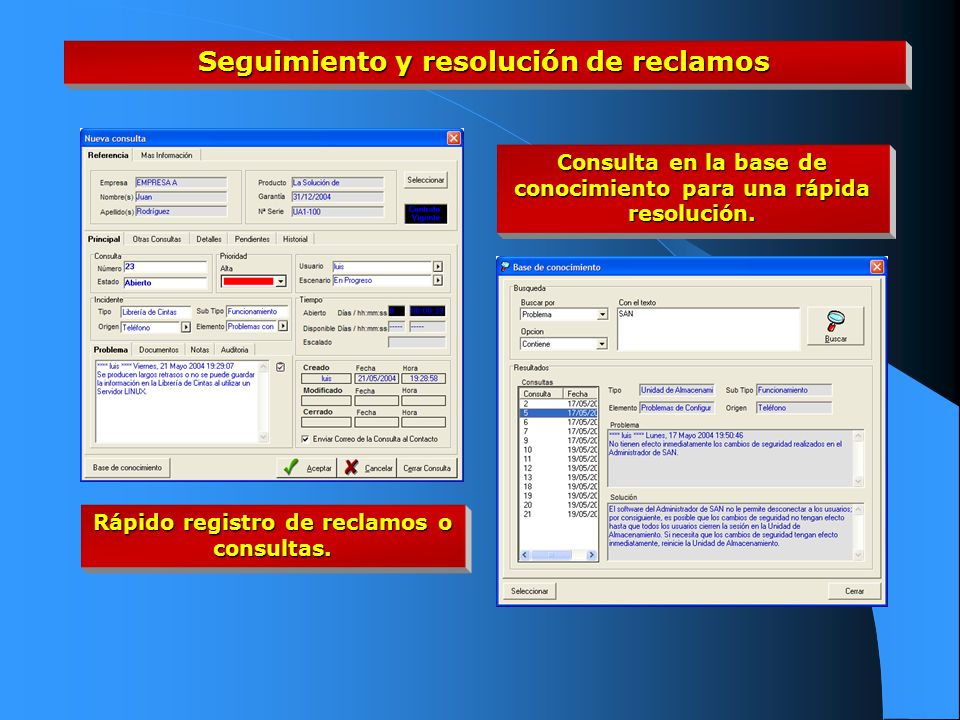Open the Pendientes tab

[252, 239]
